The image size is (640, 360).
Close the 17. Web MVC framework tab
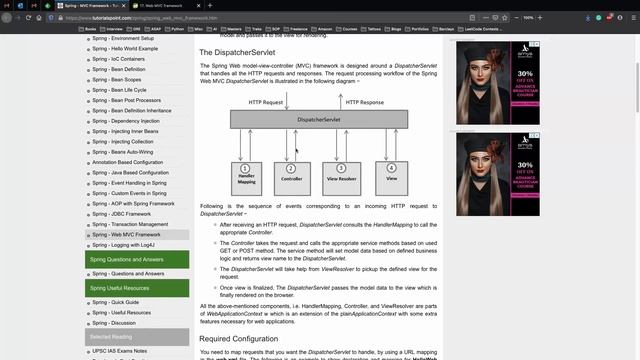click(x=198, y=6)
